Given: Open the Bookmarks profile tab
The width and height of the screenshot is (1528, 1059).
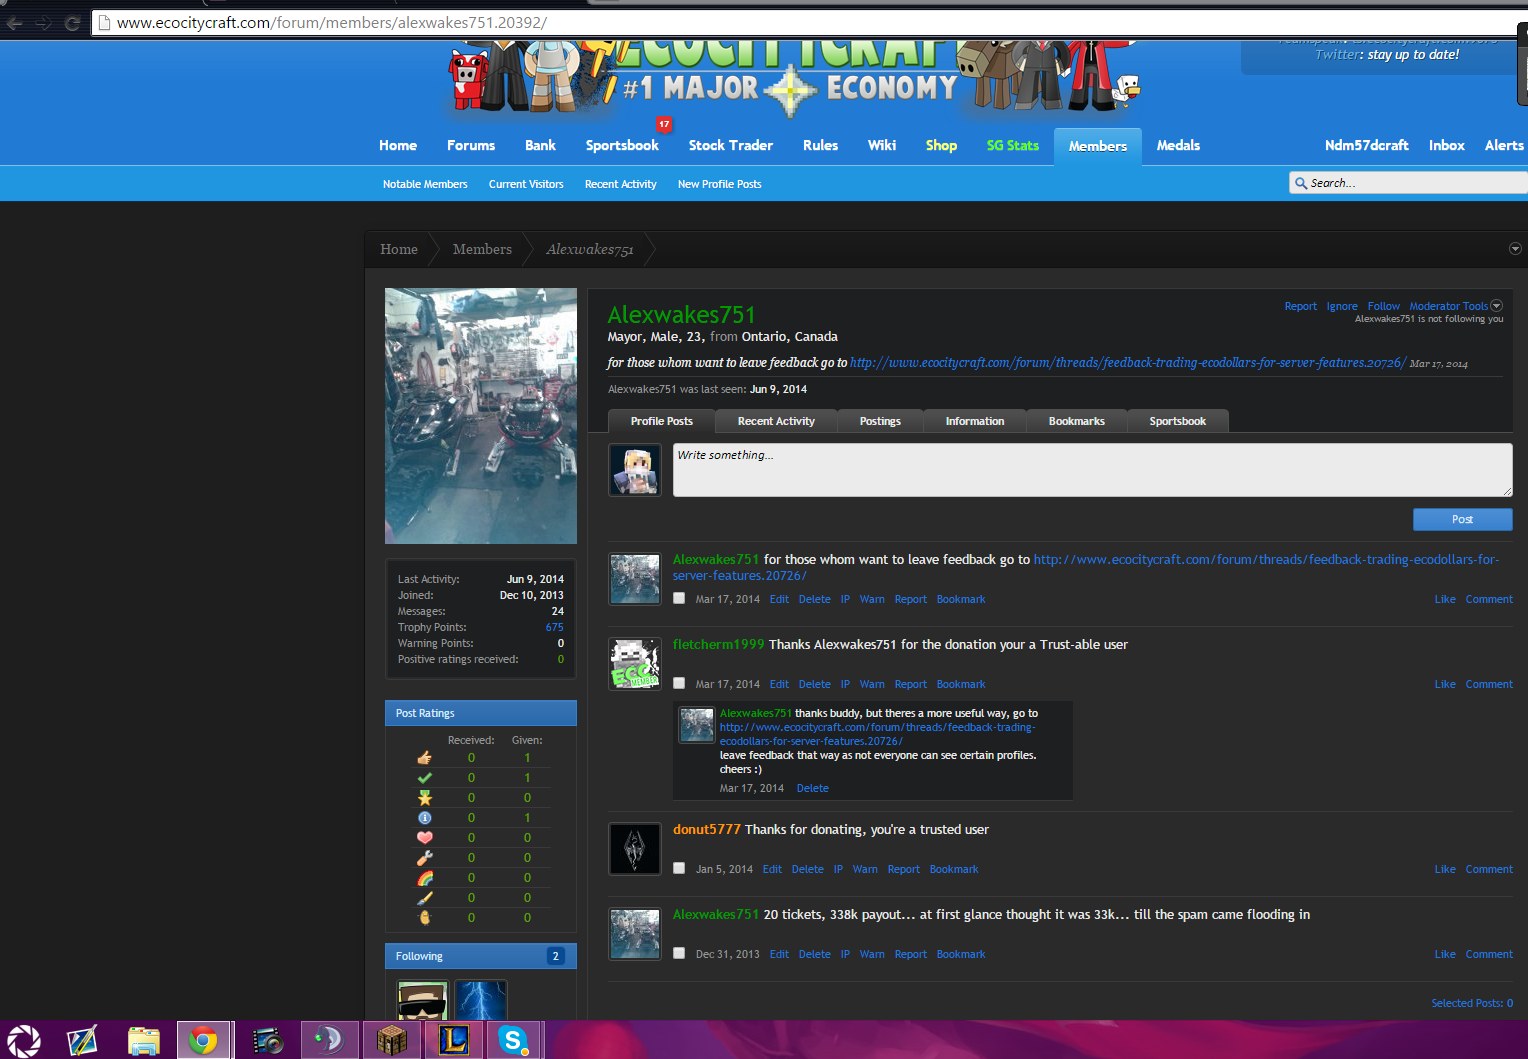Looking at the screenshot, I should (x=1077, y=421).
